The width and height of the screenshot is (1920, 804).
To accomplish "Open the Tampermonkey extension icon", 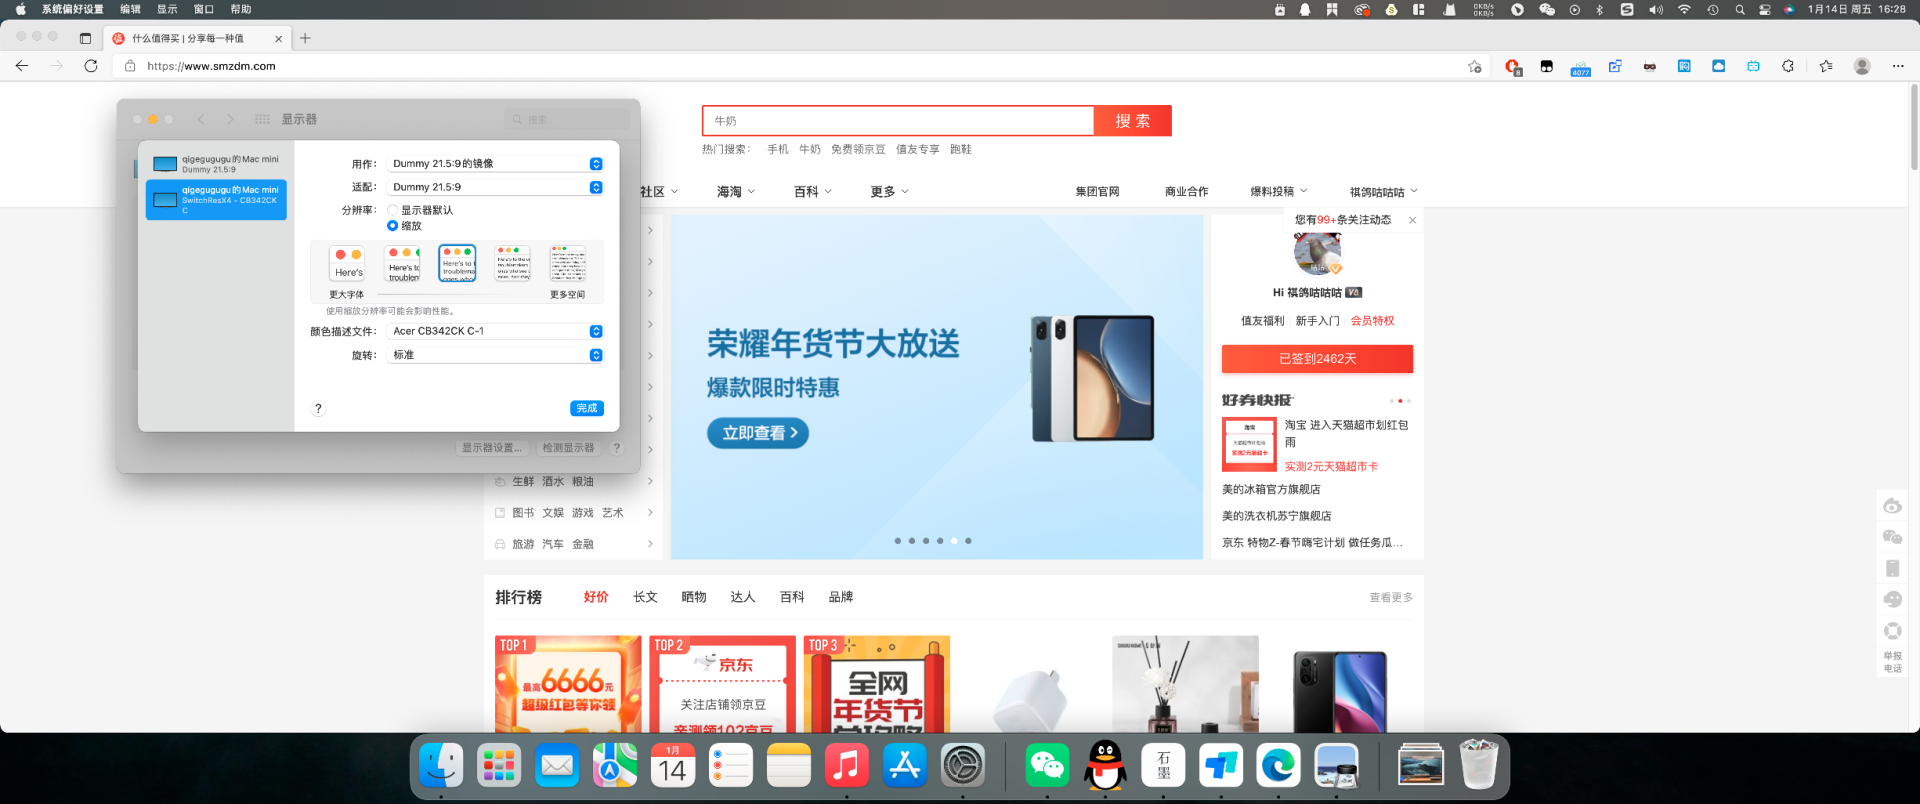I will tap(1547, 66).
